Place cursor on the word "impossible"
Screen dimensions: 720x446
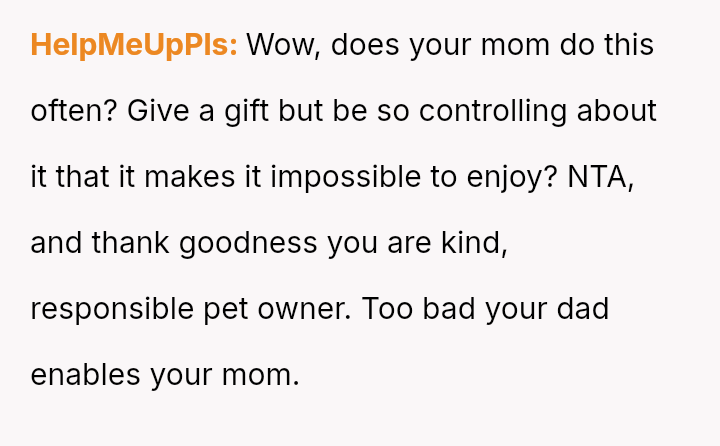[x=349, y=178]
